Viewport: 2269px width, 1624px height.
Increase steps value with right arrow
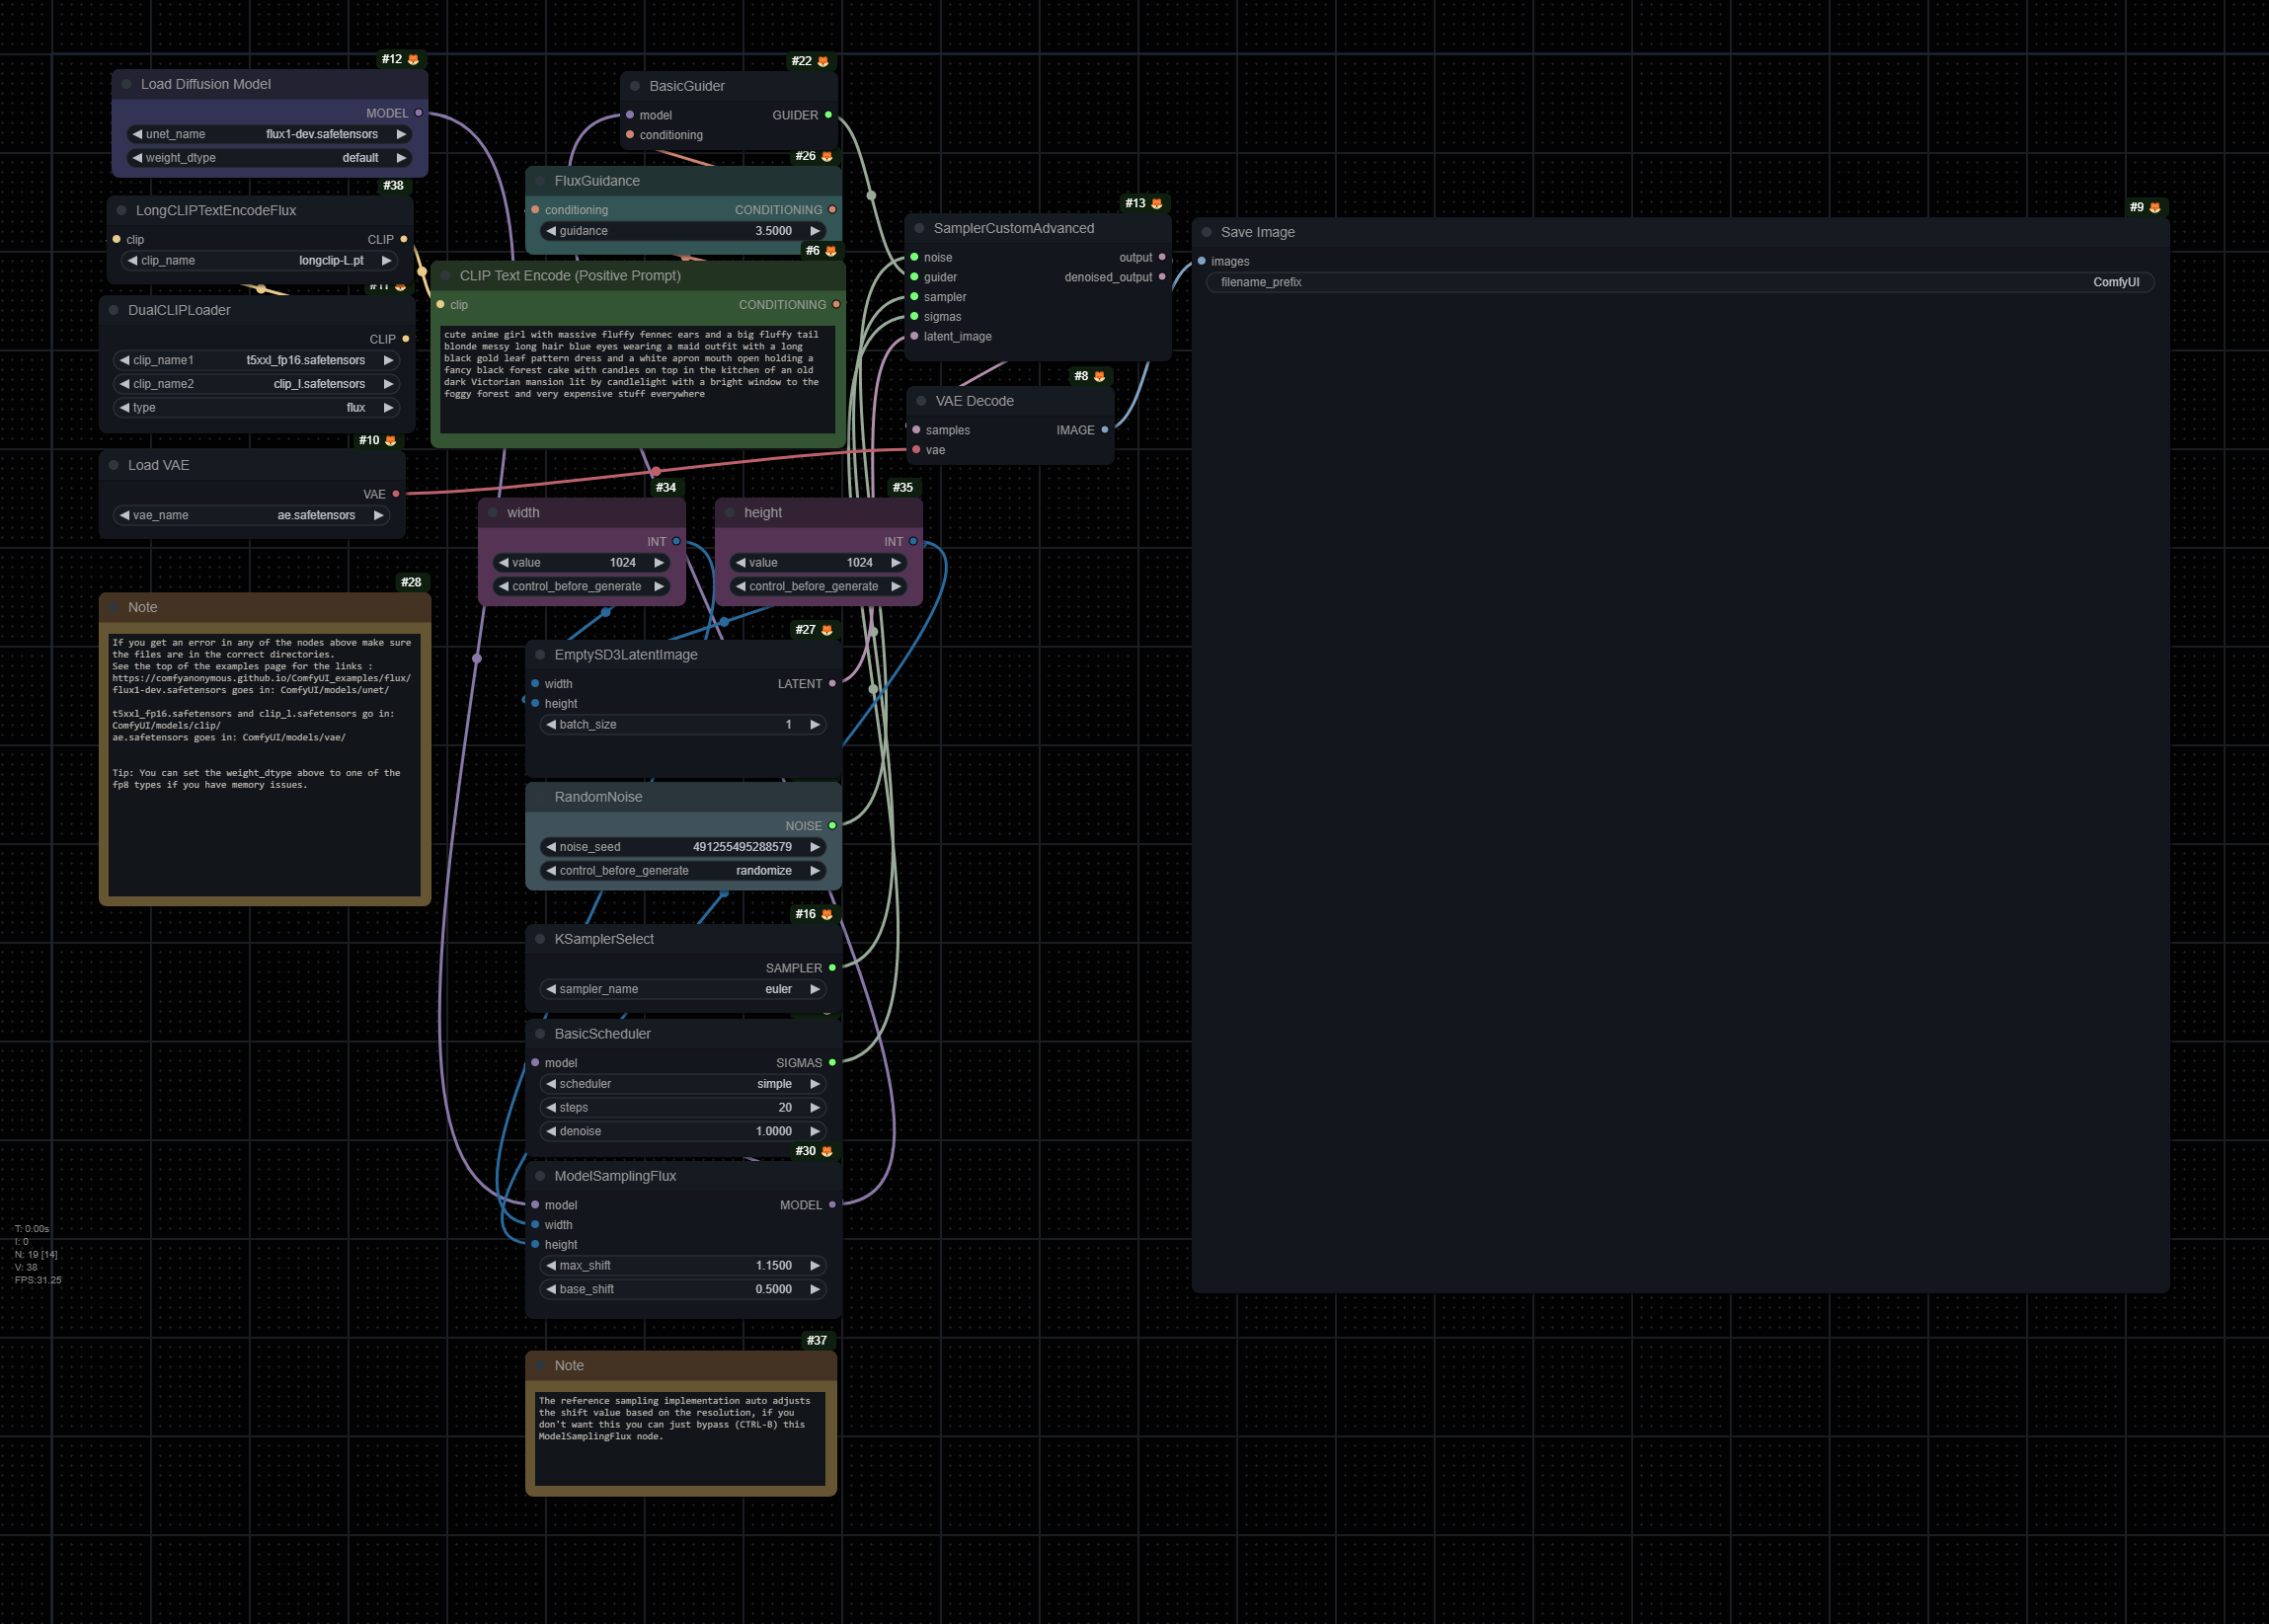[x=815, y=1107]
